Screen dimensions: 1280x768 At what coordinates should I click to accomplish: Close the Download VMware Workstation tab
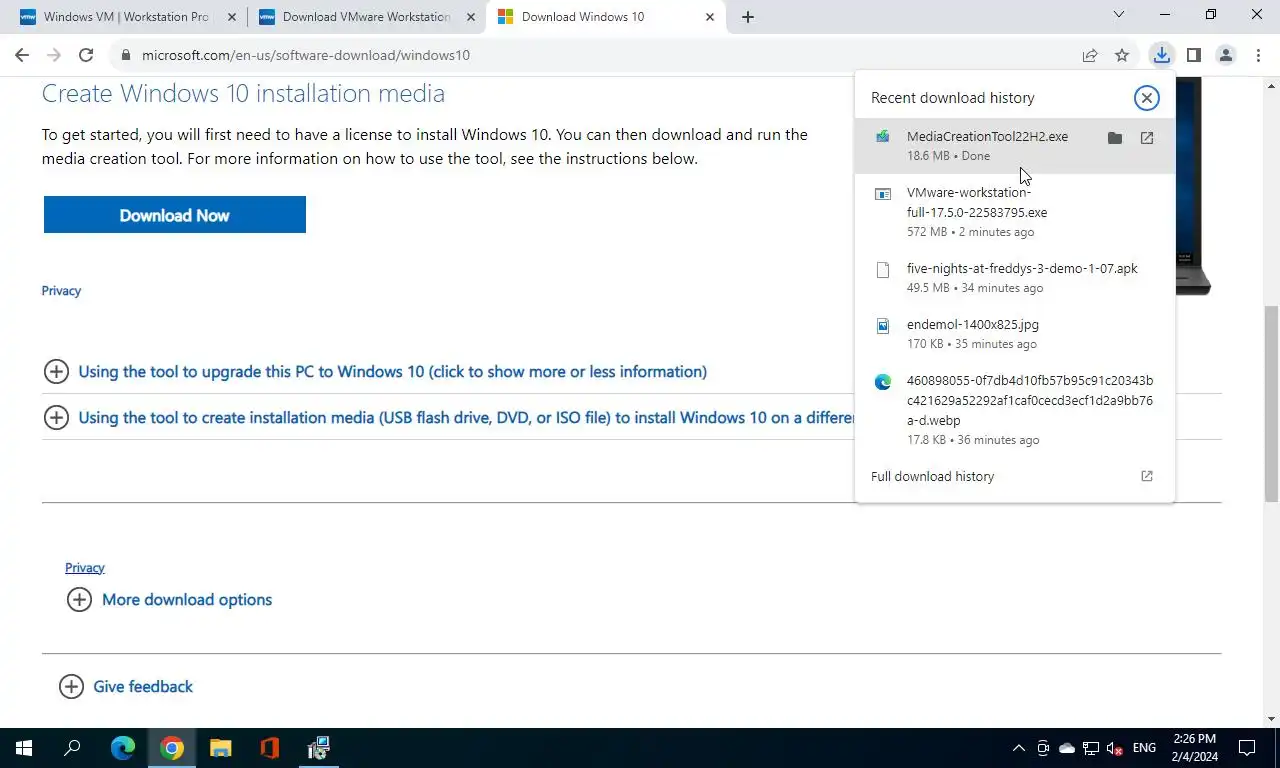(x=471, y=17)
